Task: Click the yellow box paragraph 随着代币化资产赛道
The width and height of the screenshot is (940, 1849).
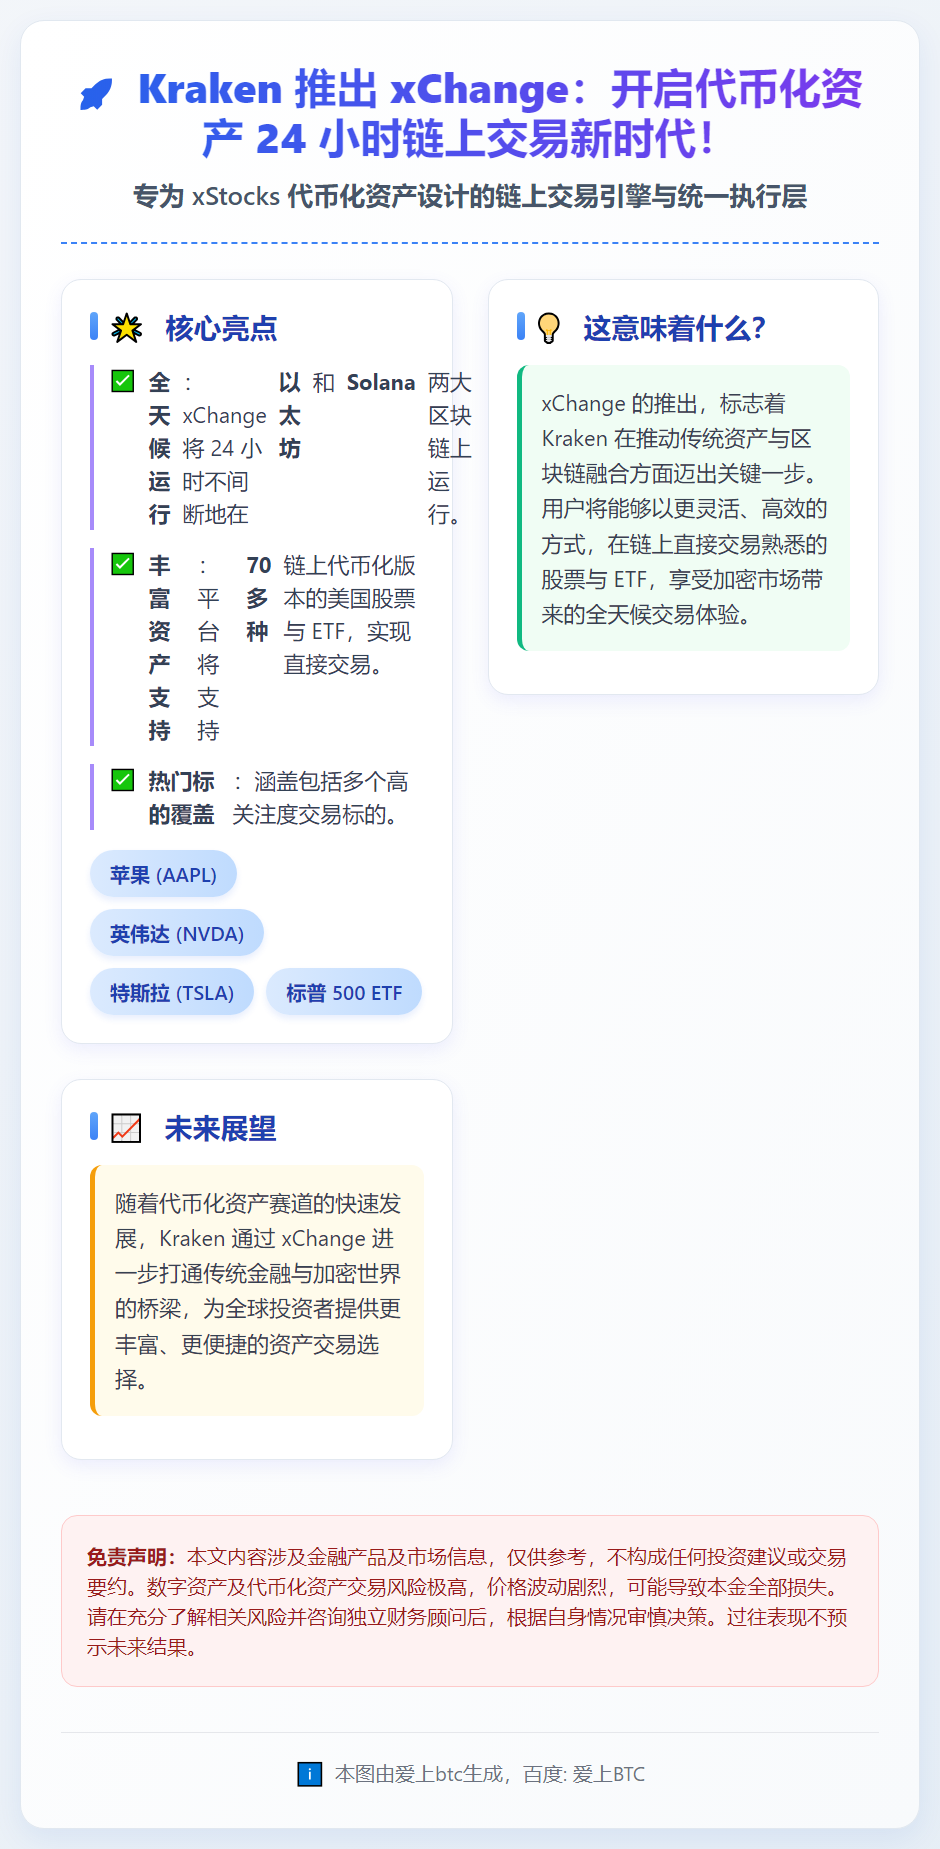Action: pyautogui.click(x=258, y=1291)
